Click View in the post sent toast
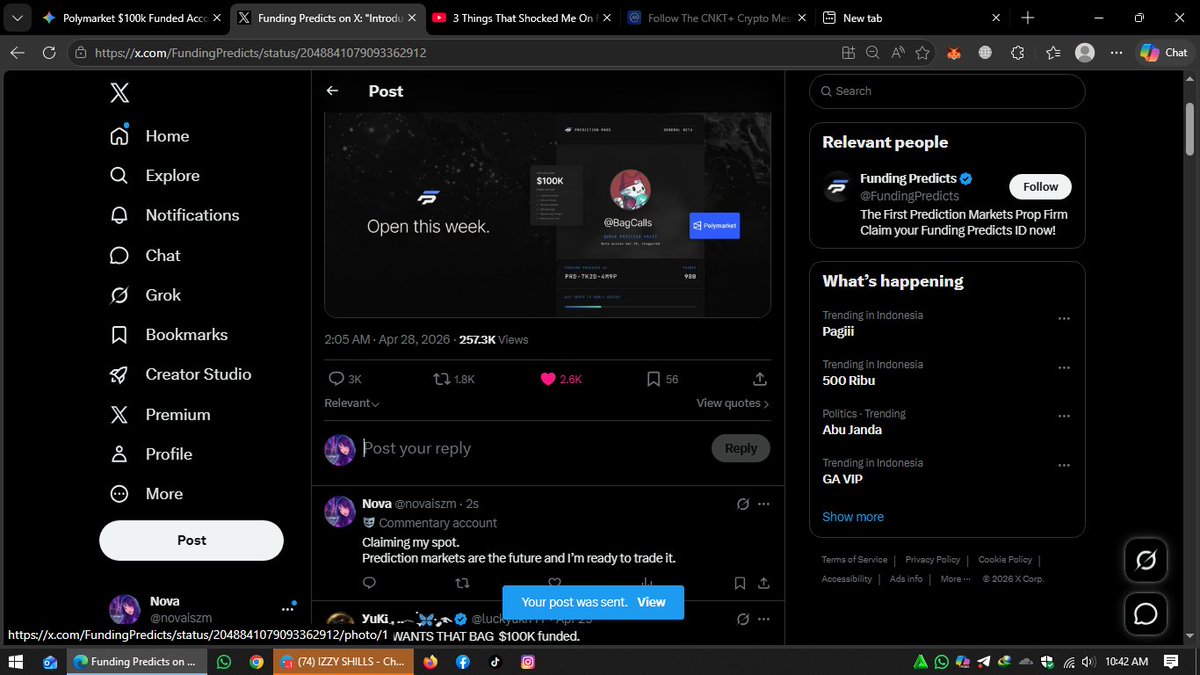This screenshot has height=675, width=1200. point(651,602)
